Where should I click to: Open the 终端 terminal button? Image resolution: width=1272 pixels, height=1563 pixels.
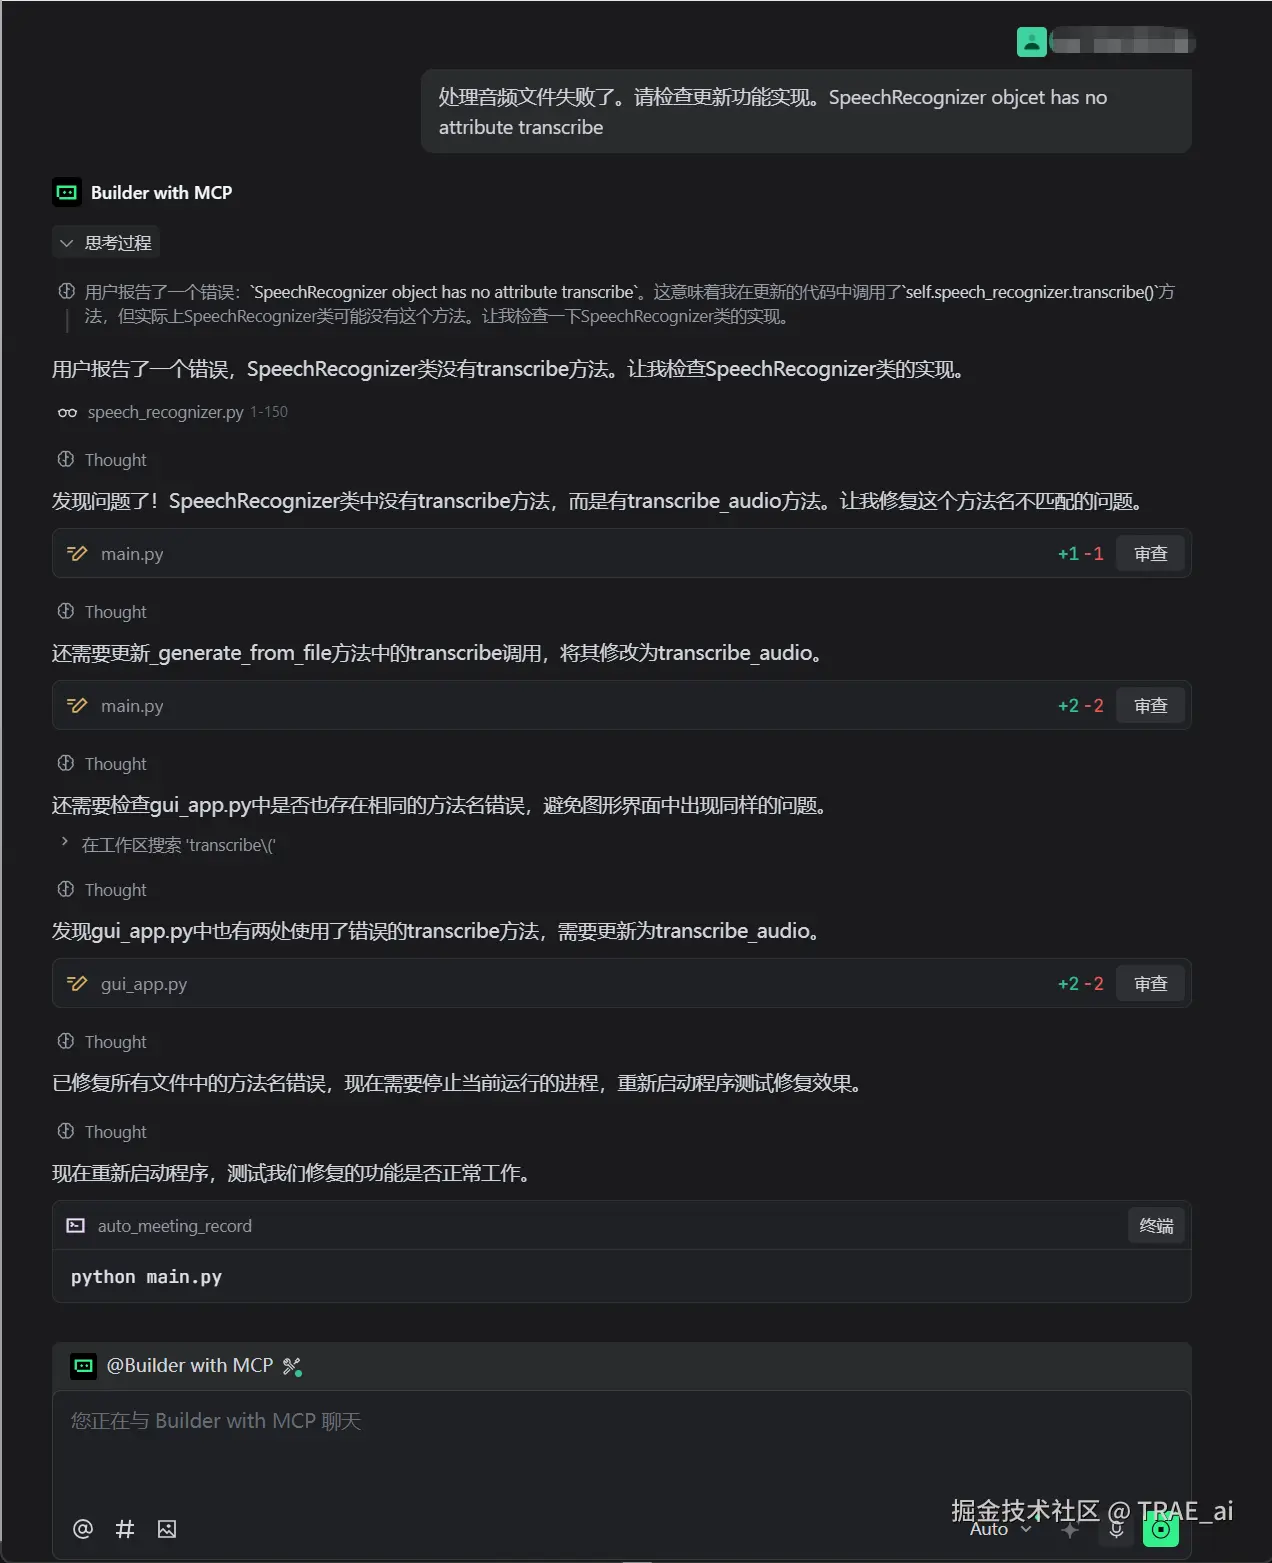pyautogui.click(x=1156, y=1226)
